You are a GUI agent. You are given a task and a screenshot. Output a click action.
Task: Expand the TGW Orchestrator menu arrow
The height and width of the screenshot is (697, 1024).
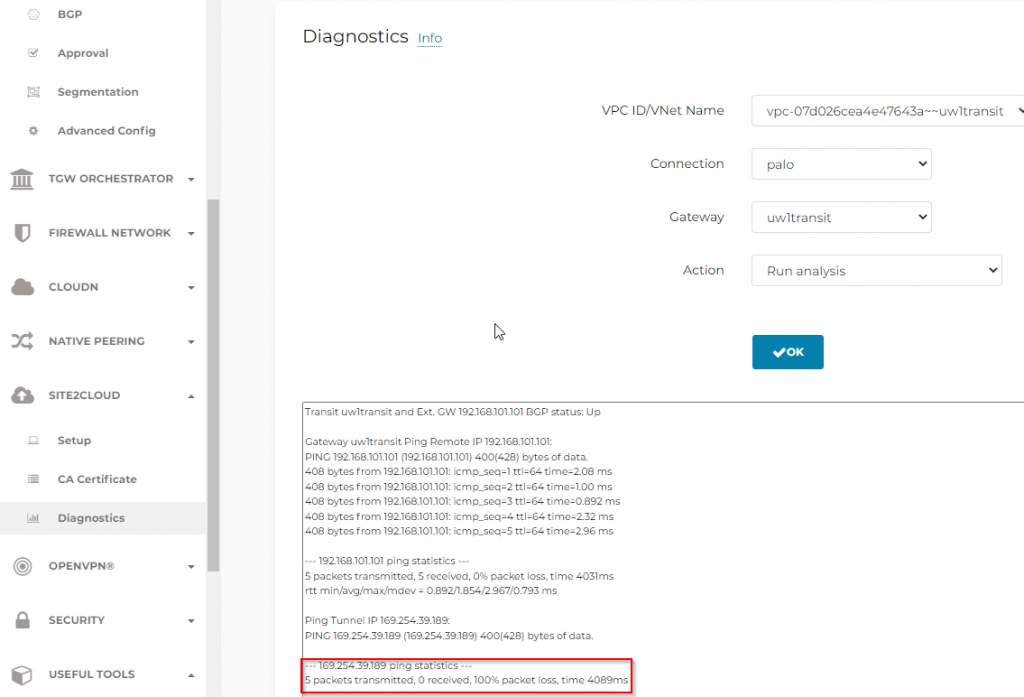tap(191, 179)
